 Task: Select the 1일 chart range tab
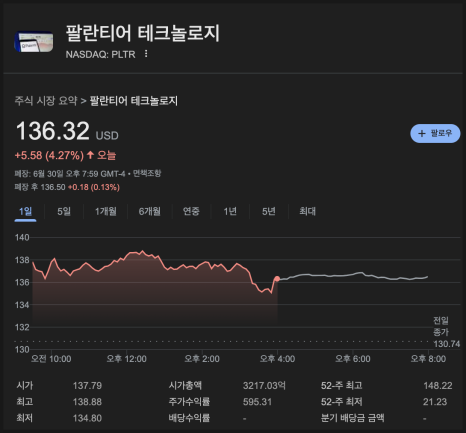point(25,211)
